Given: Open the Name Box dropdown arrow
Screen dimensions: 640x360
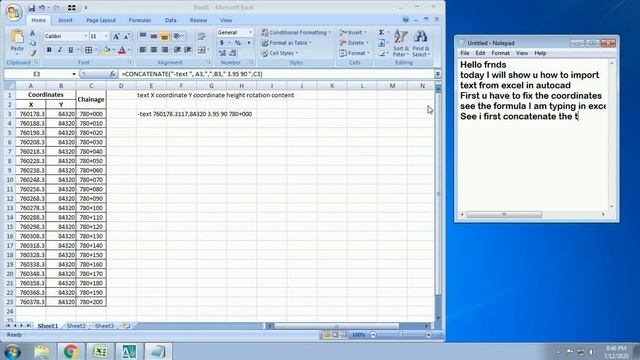Looking at the screenshot, I should click(74, 74).
